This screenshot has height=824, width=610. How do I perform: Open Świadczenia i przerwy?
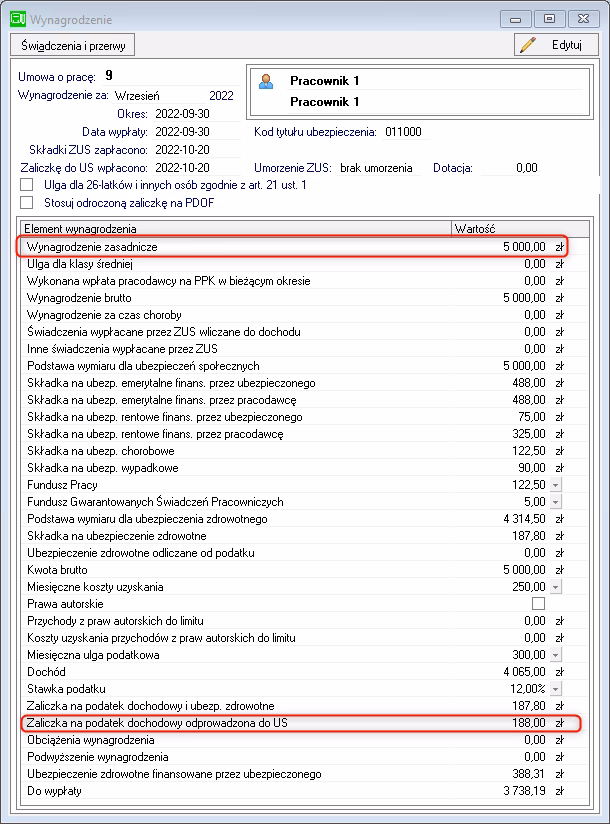point(71,45)
